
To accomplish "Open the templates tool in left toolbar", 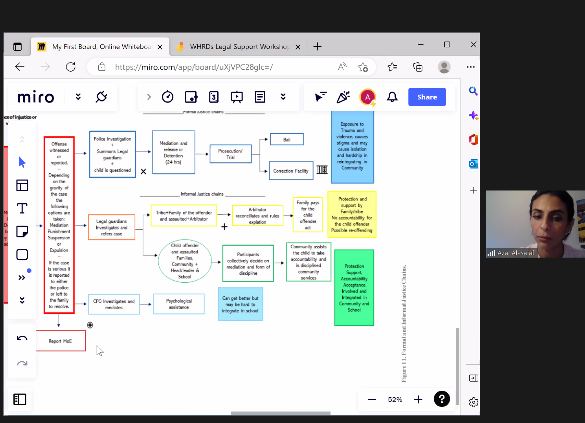I will click(22, 185).
